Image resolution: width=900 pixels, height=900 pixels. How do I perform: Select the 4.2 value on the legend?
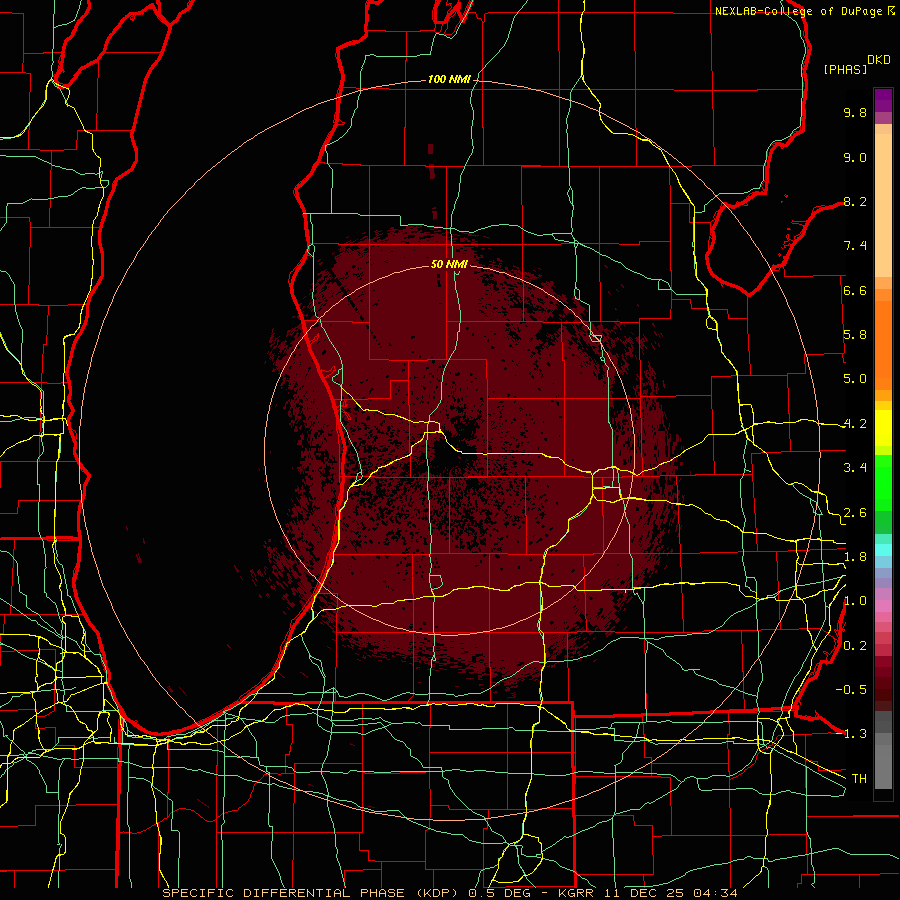(x=855, y=424)
